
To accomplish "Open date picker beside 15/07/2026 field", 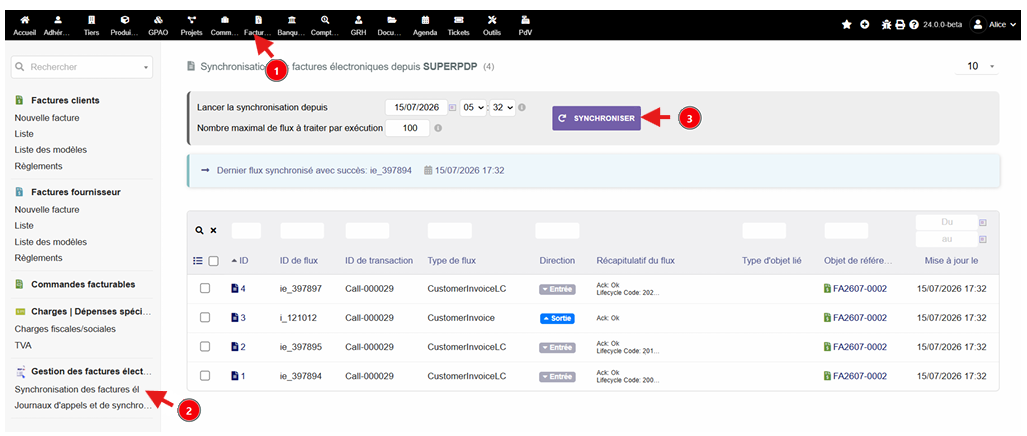I will click(452, 107).
